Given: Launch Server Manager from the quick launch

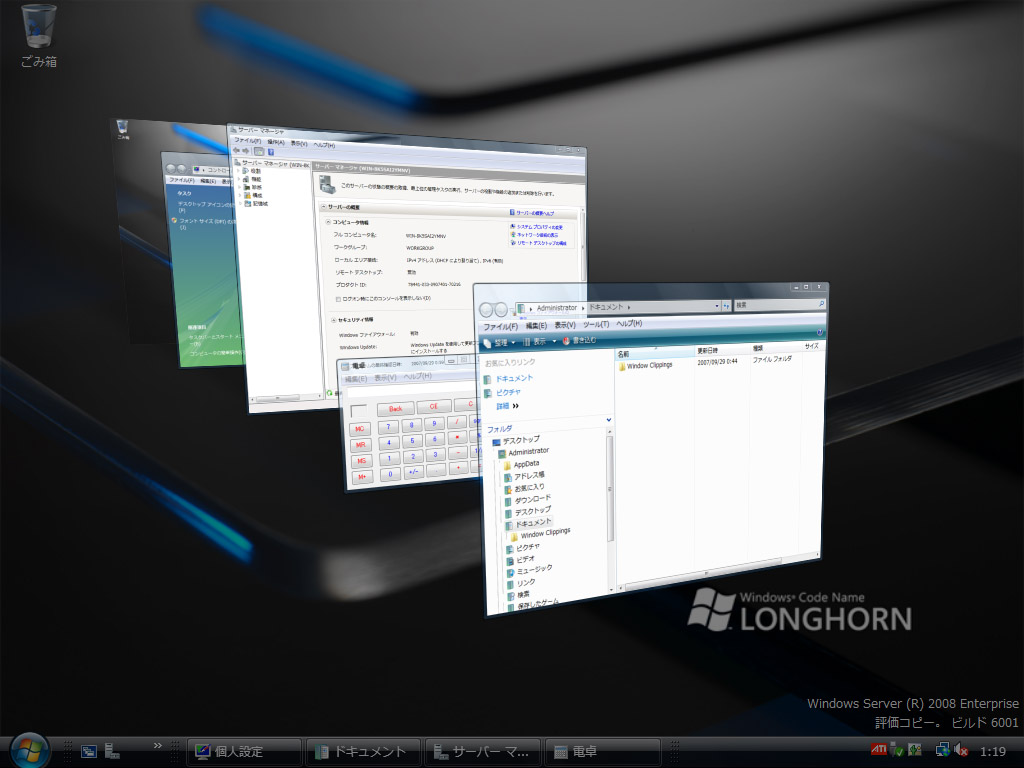Looking at the screenshot, I should coord(112,752).
